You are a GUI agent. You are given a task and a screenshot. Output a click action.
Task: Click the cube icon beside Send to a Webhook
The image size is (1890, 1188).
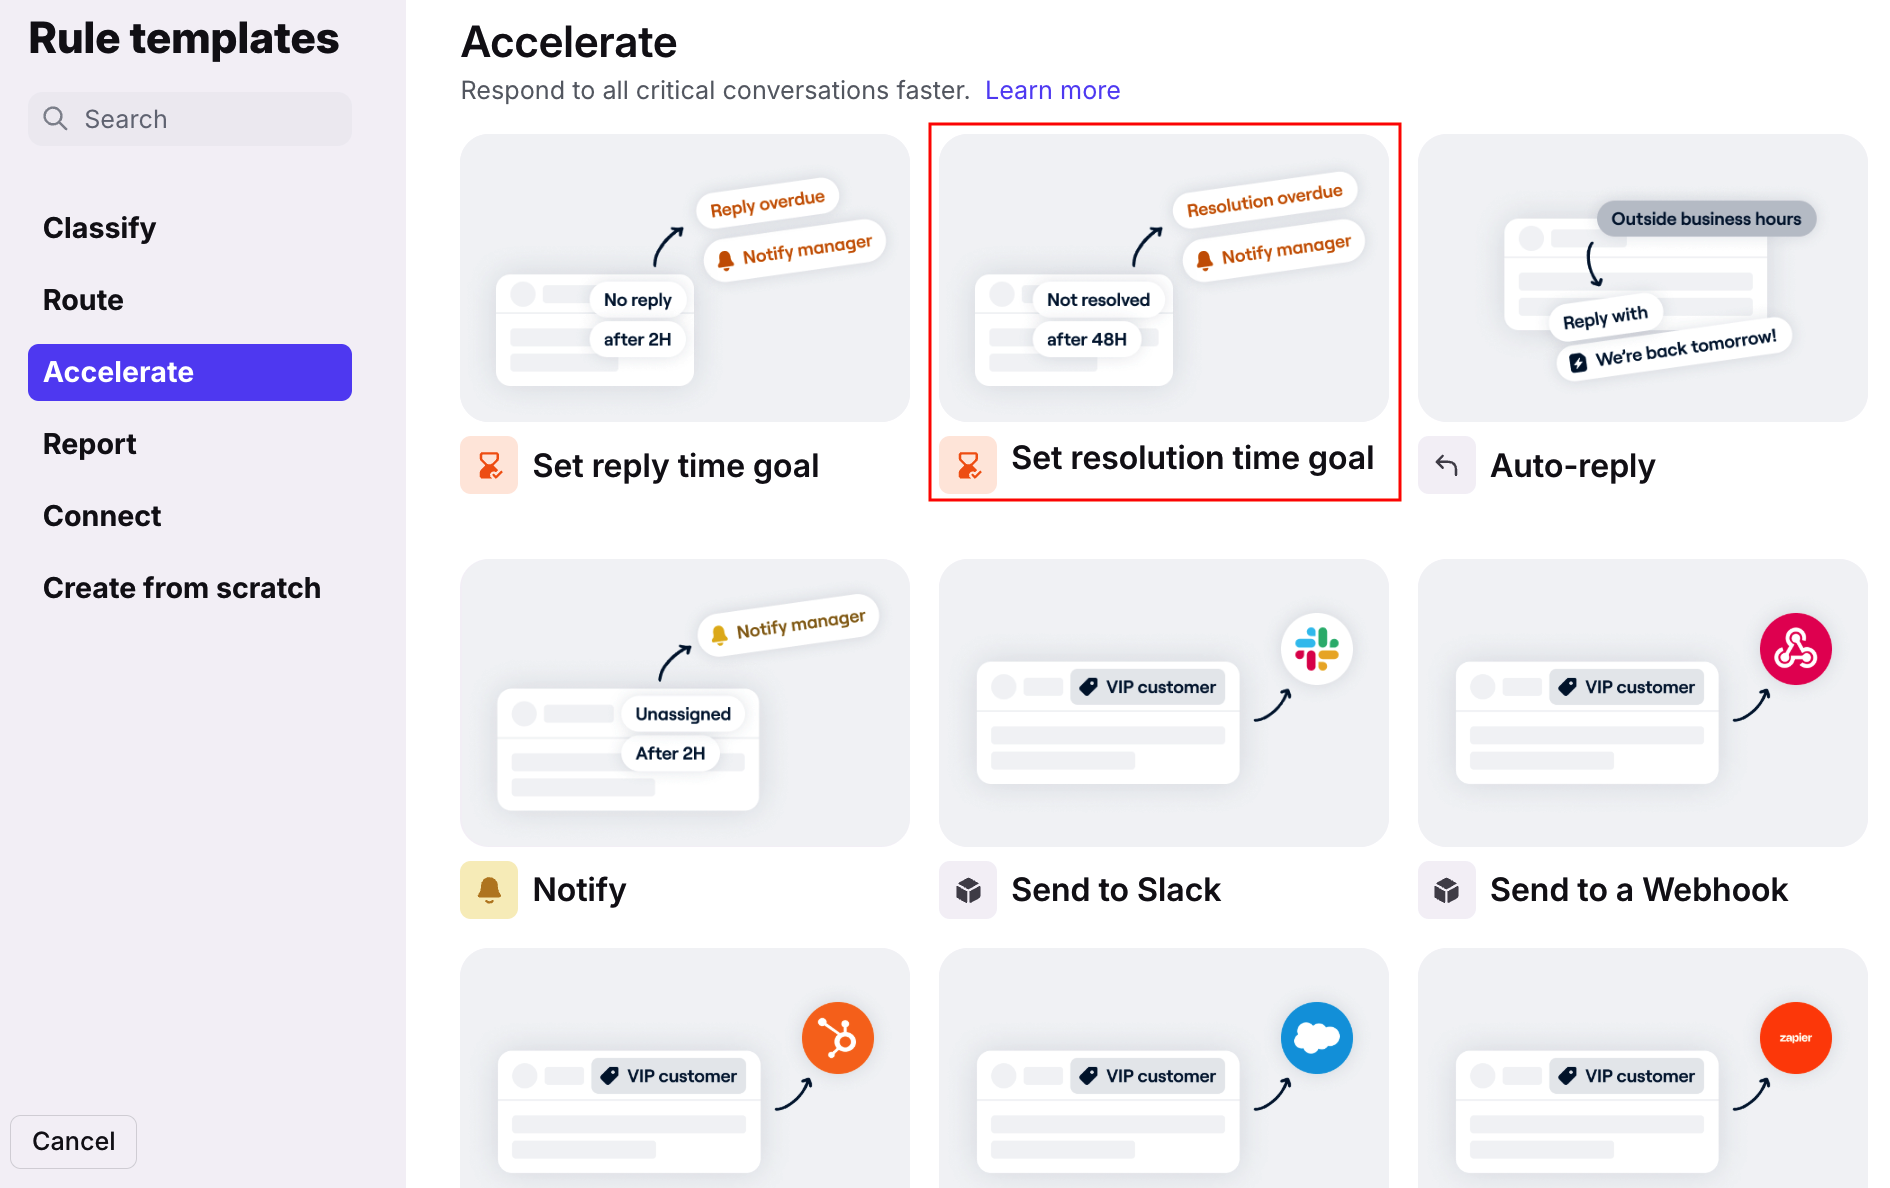(1447, 890)
